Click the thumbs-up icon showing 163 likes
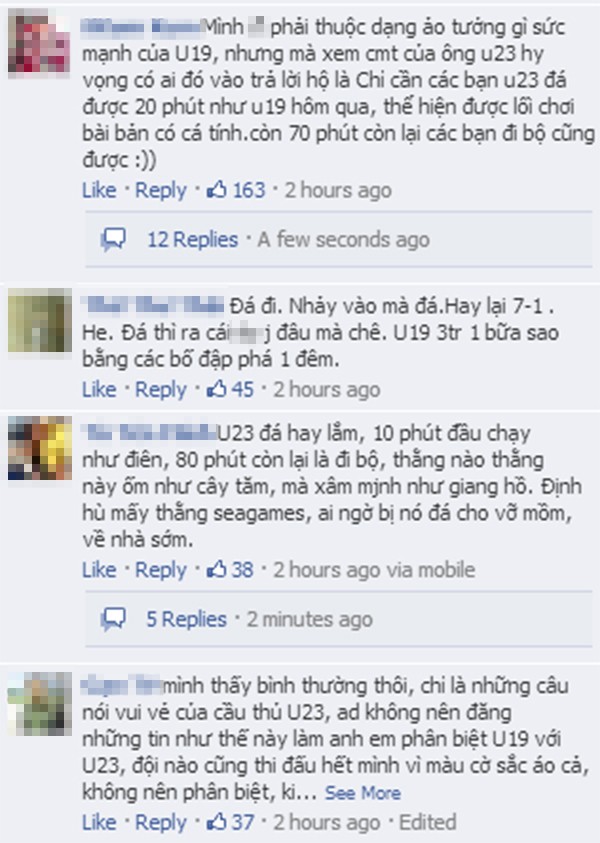Viewport: 600px width, 843px height. point(217,189)
